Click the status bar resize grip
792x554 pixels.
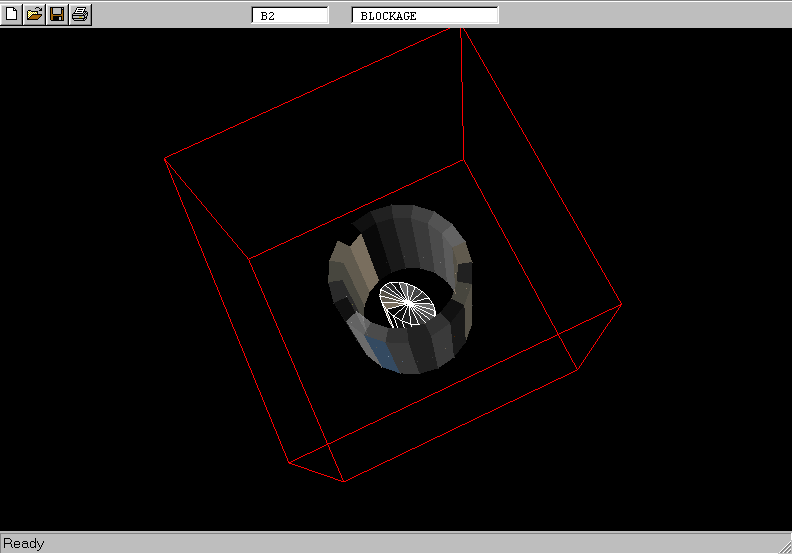click(783, 545)
